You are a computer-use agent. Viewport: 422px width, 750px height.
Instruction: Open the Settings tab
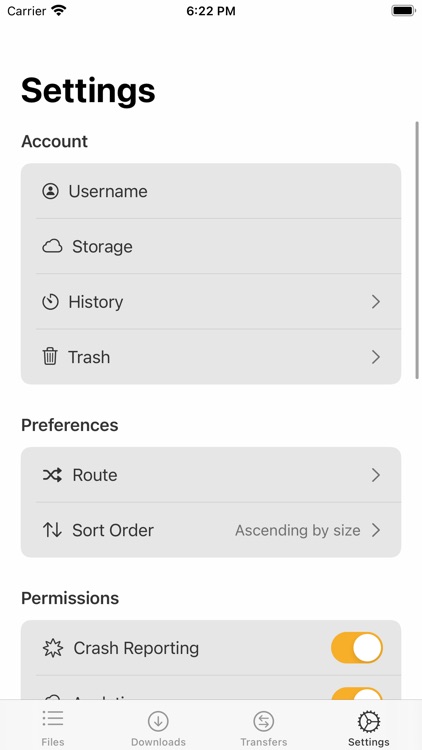369,728
